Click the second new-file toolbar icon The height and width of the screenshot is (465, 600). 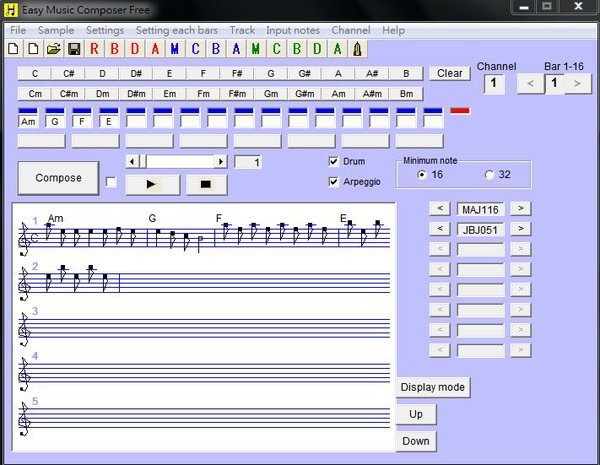point(34,49)
